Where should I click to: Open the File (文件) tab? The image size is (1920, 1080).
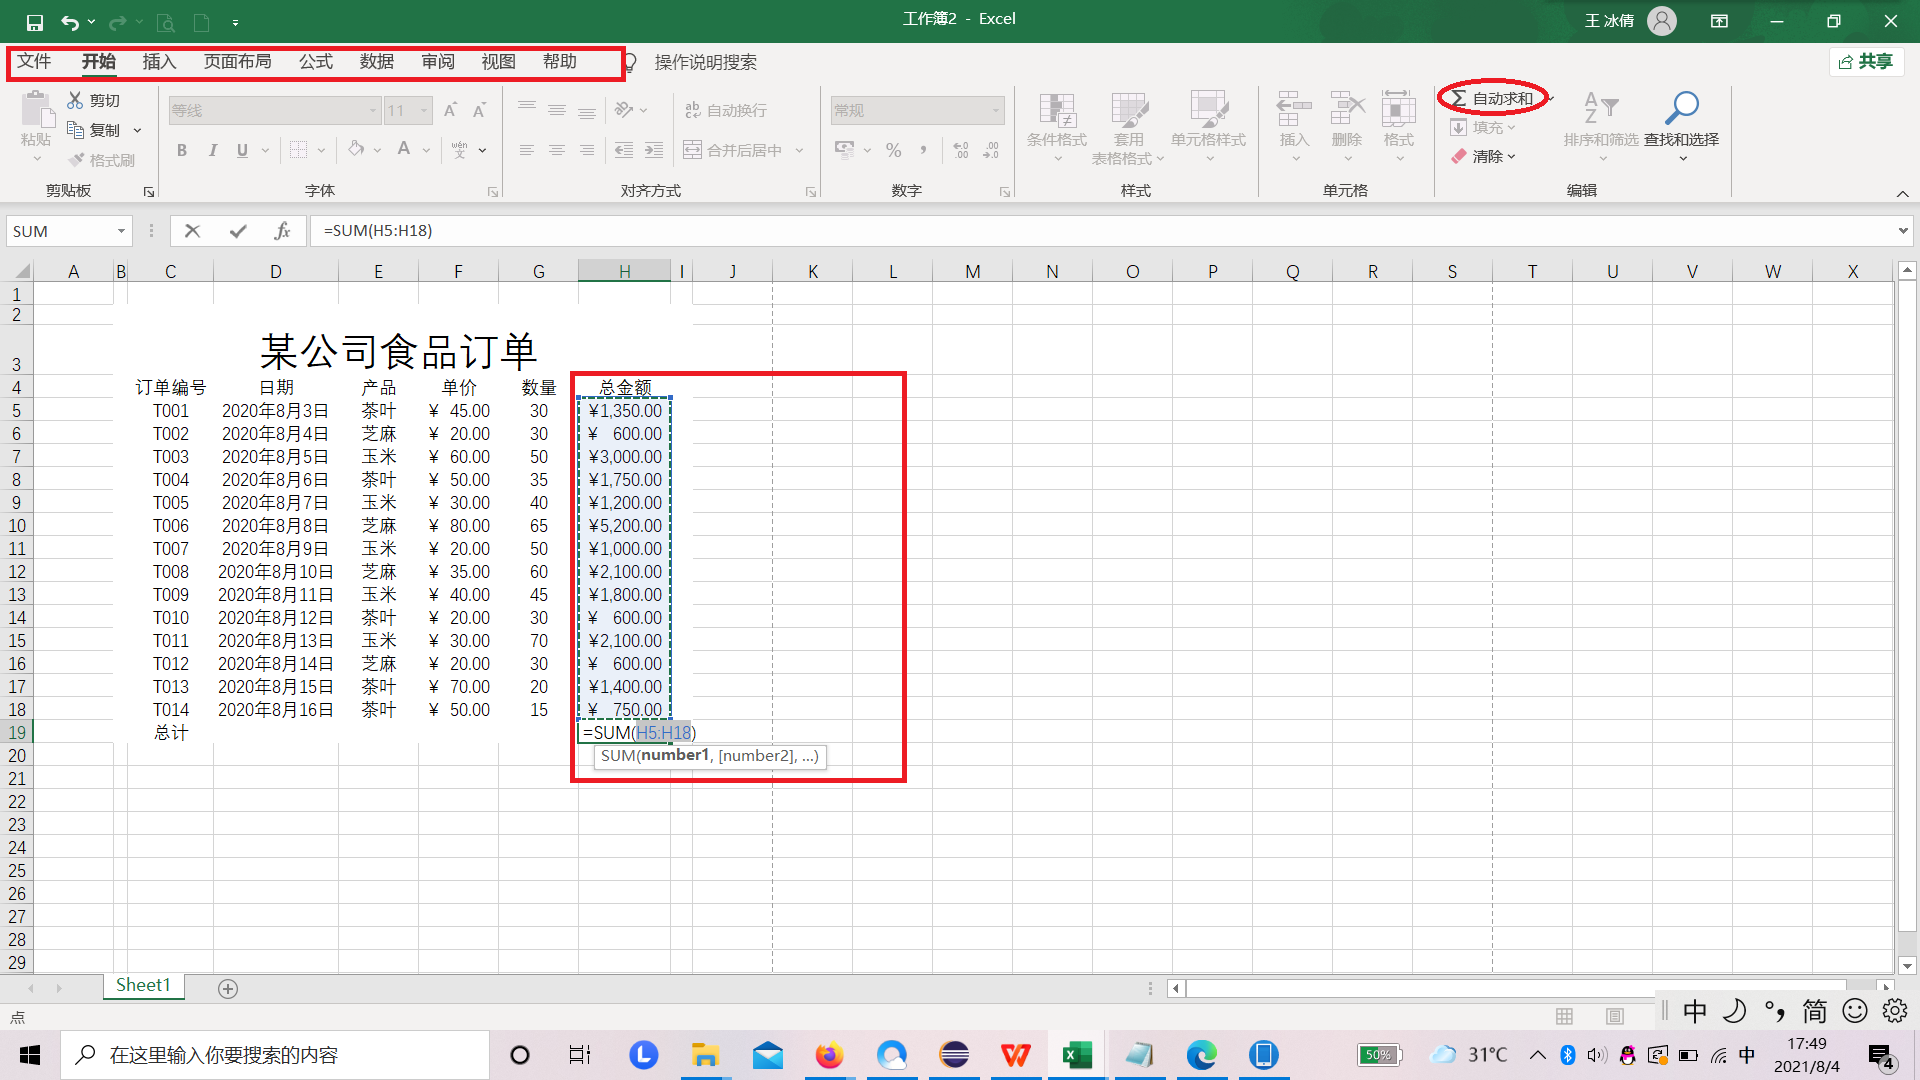(34, 62)
